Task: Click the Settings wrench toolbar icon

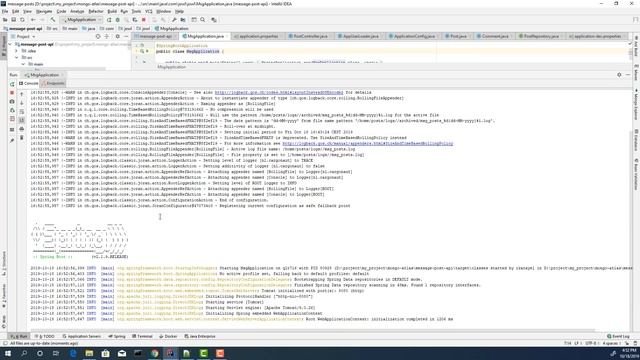Action: coord(174,20)
